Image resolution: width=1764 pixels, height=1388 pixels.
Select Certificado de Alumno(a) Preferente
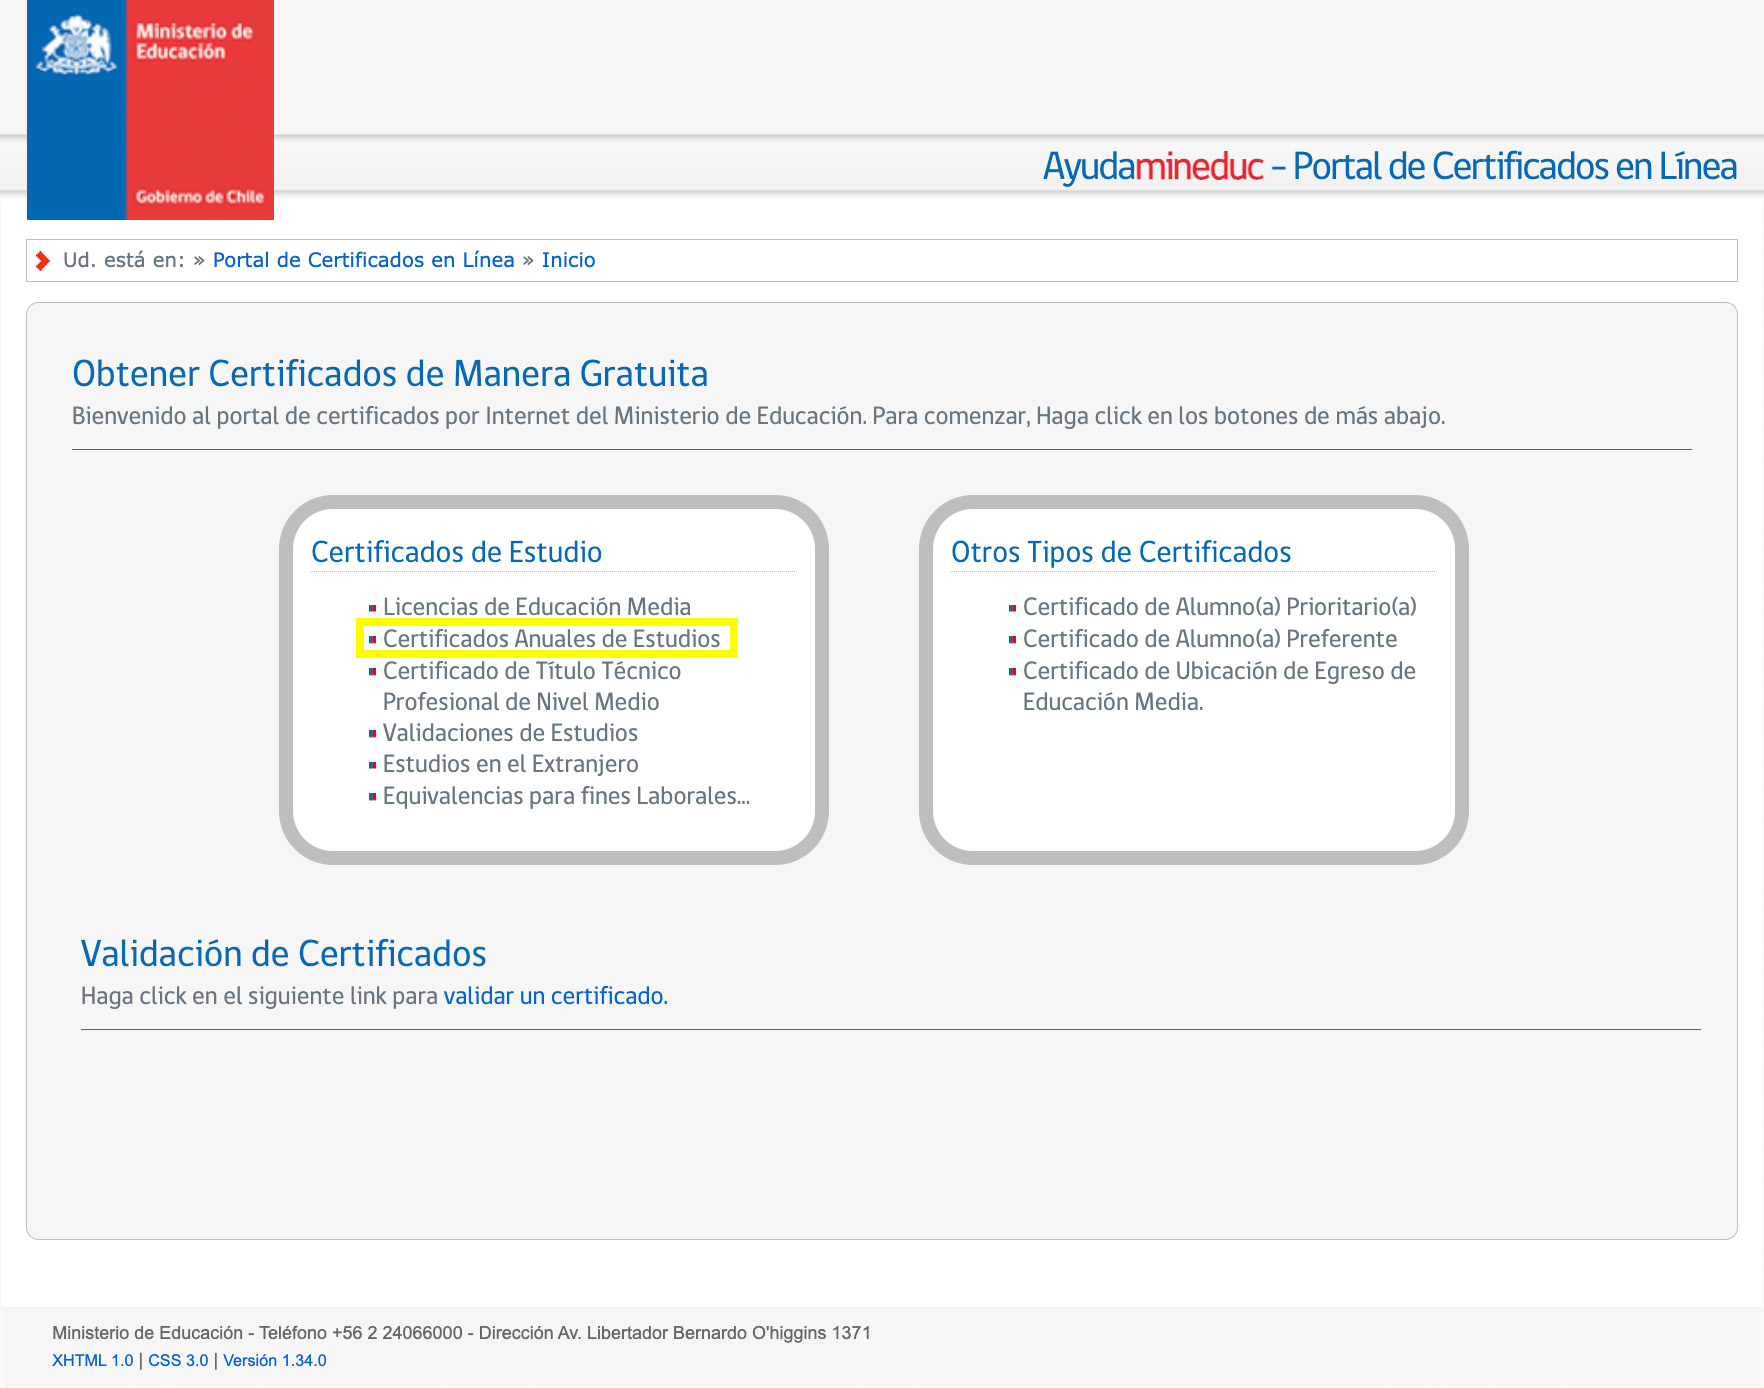[1209, 639]
